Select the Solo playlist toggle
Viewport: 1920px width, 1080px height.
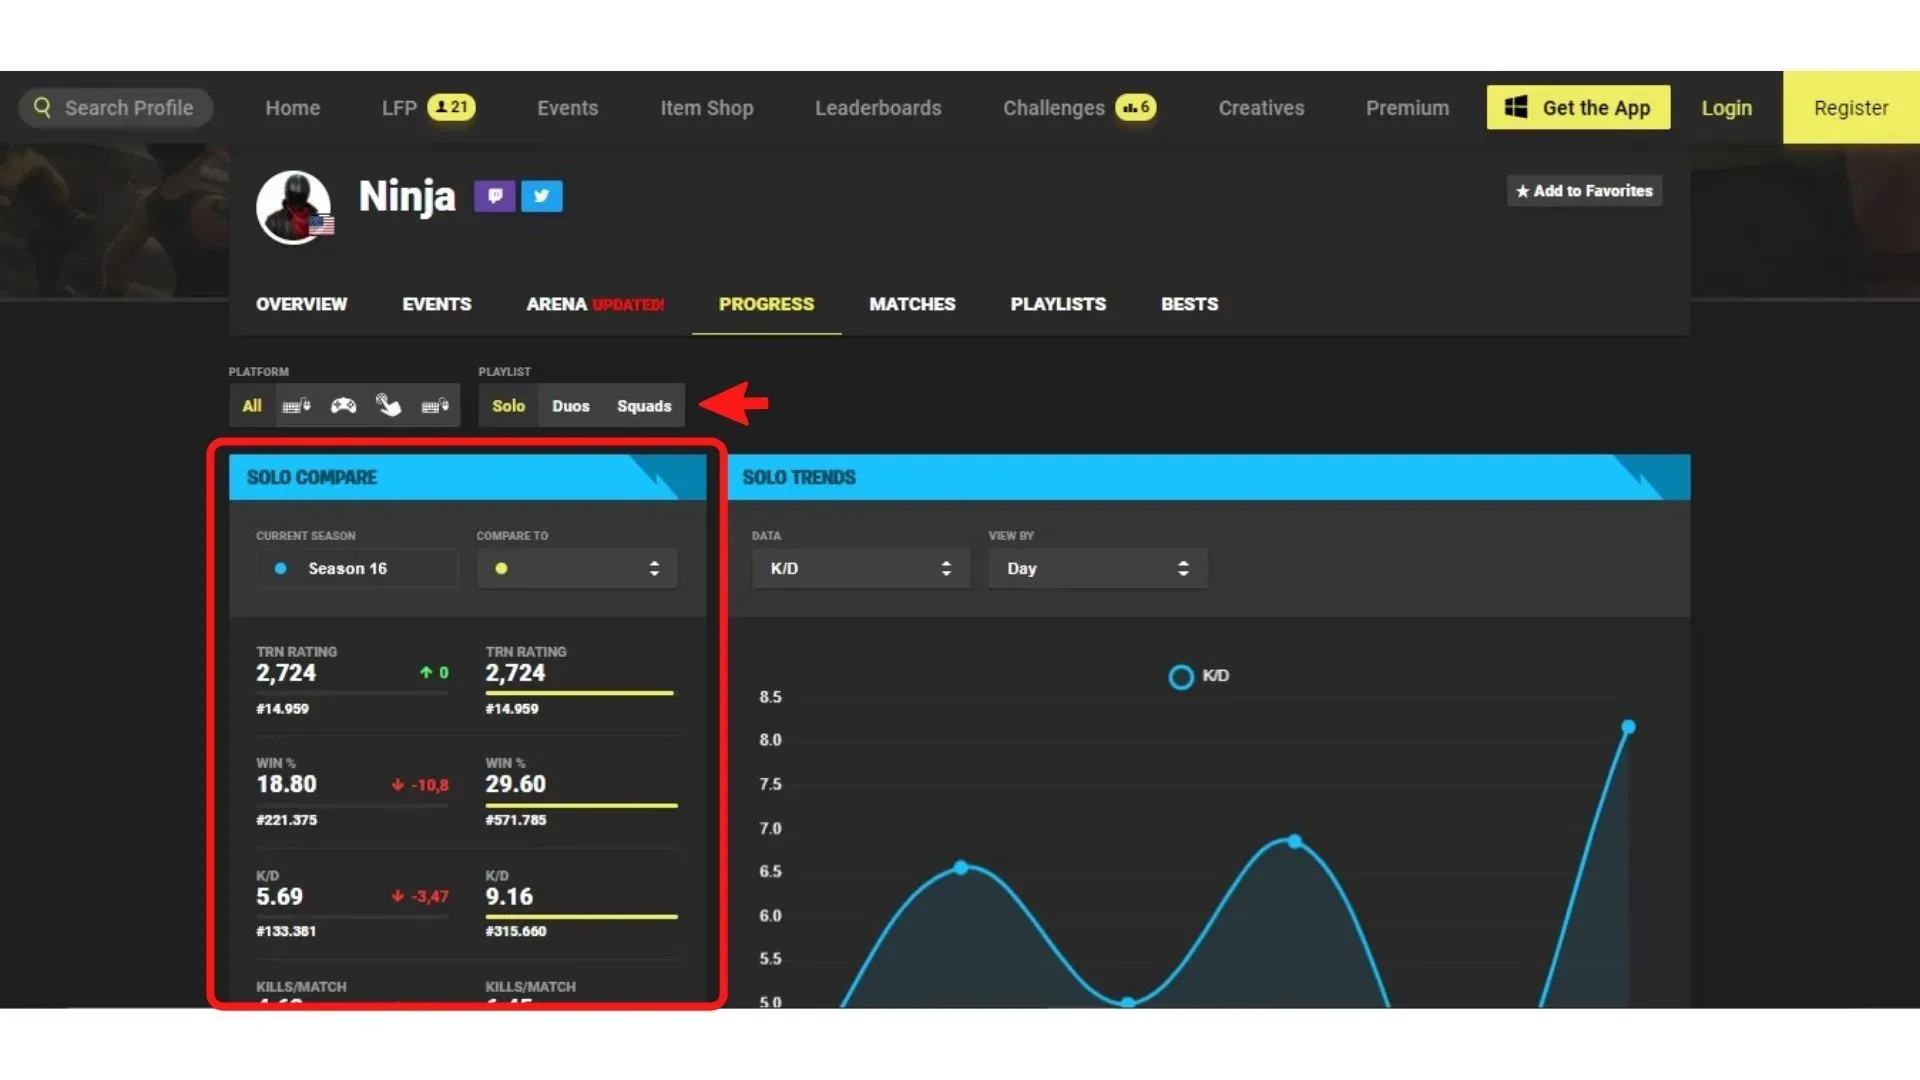(508, 405)
